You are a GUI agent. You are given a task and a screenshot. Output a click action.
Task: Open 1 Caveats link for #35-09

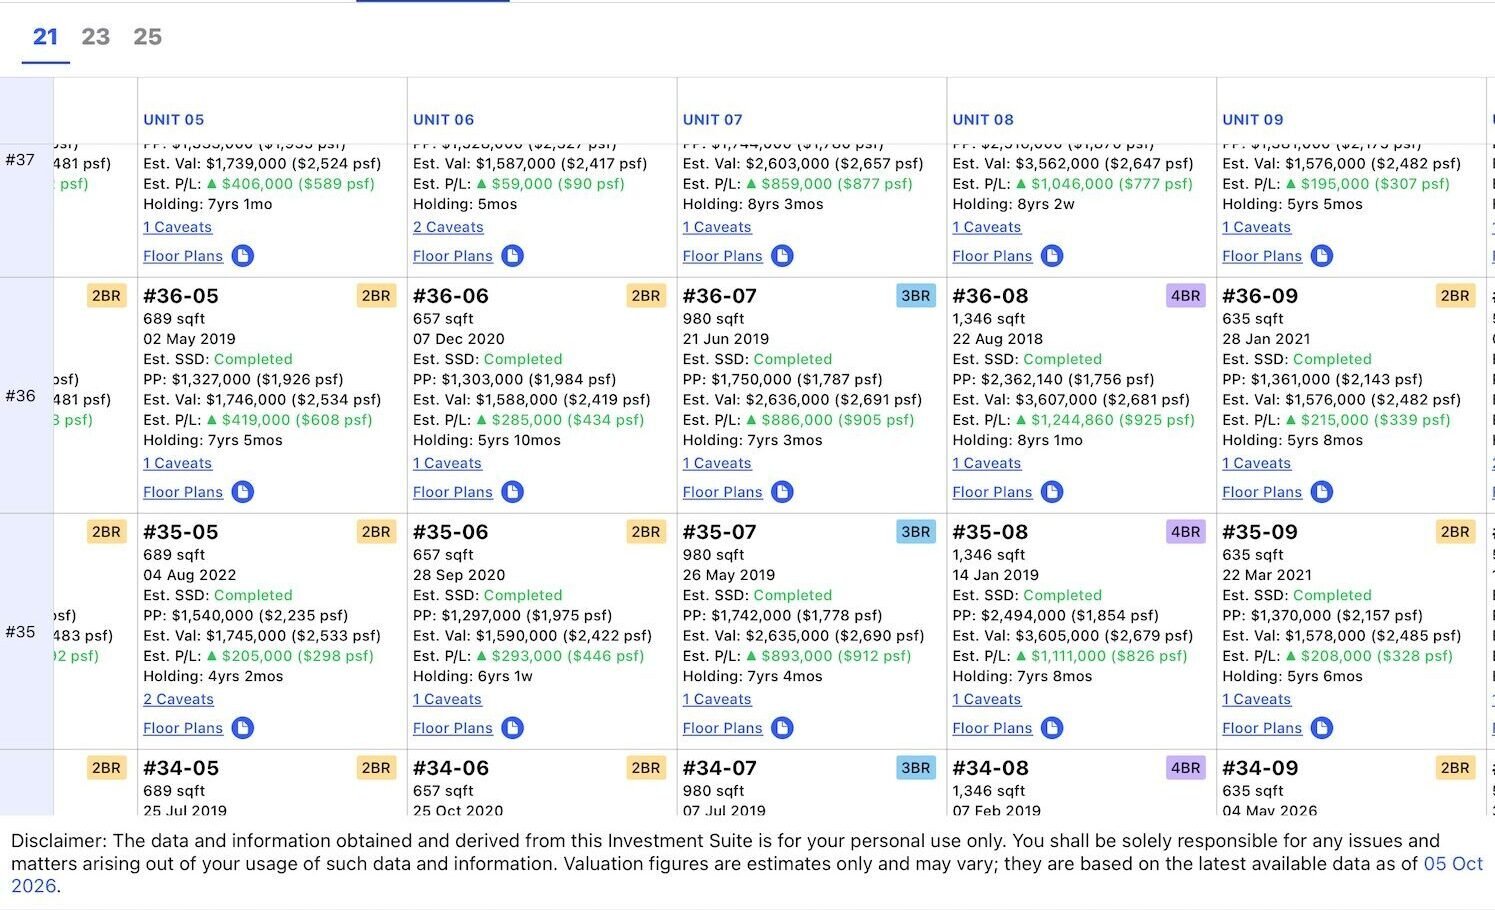click(x=1257, y=699)
